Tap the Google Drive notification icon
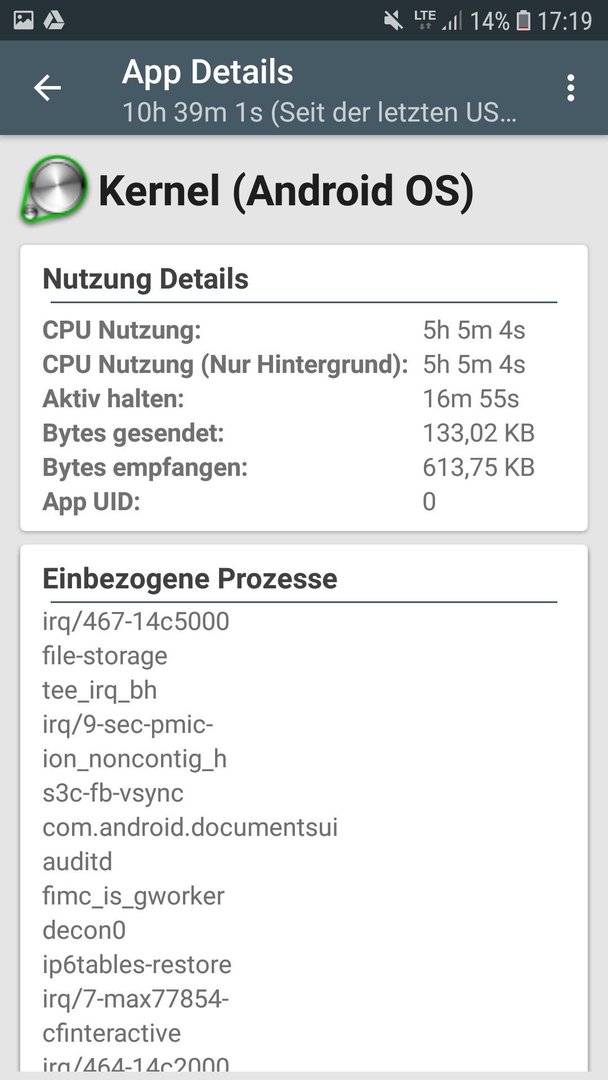The image size is (608, 1080). tap(54, 21)
